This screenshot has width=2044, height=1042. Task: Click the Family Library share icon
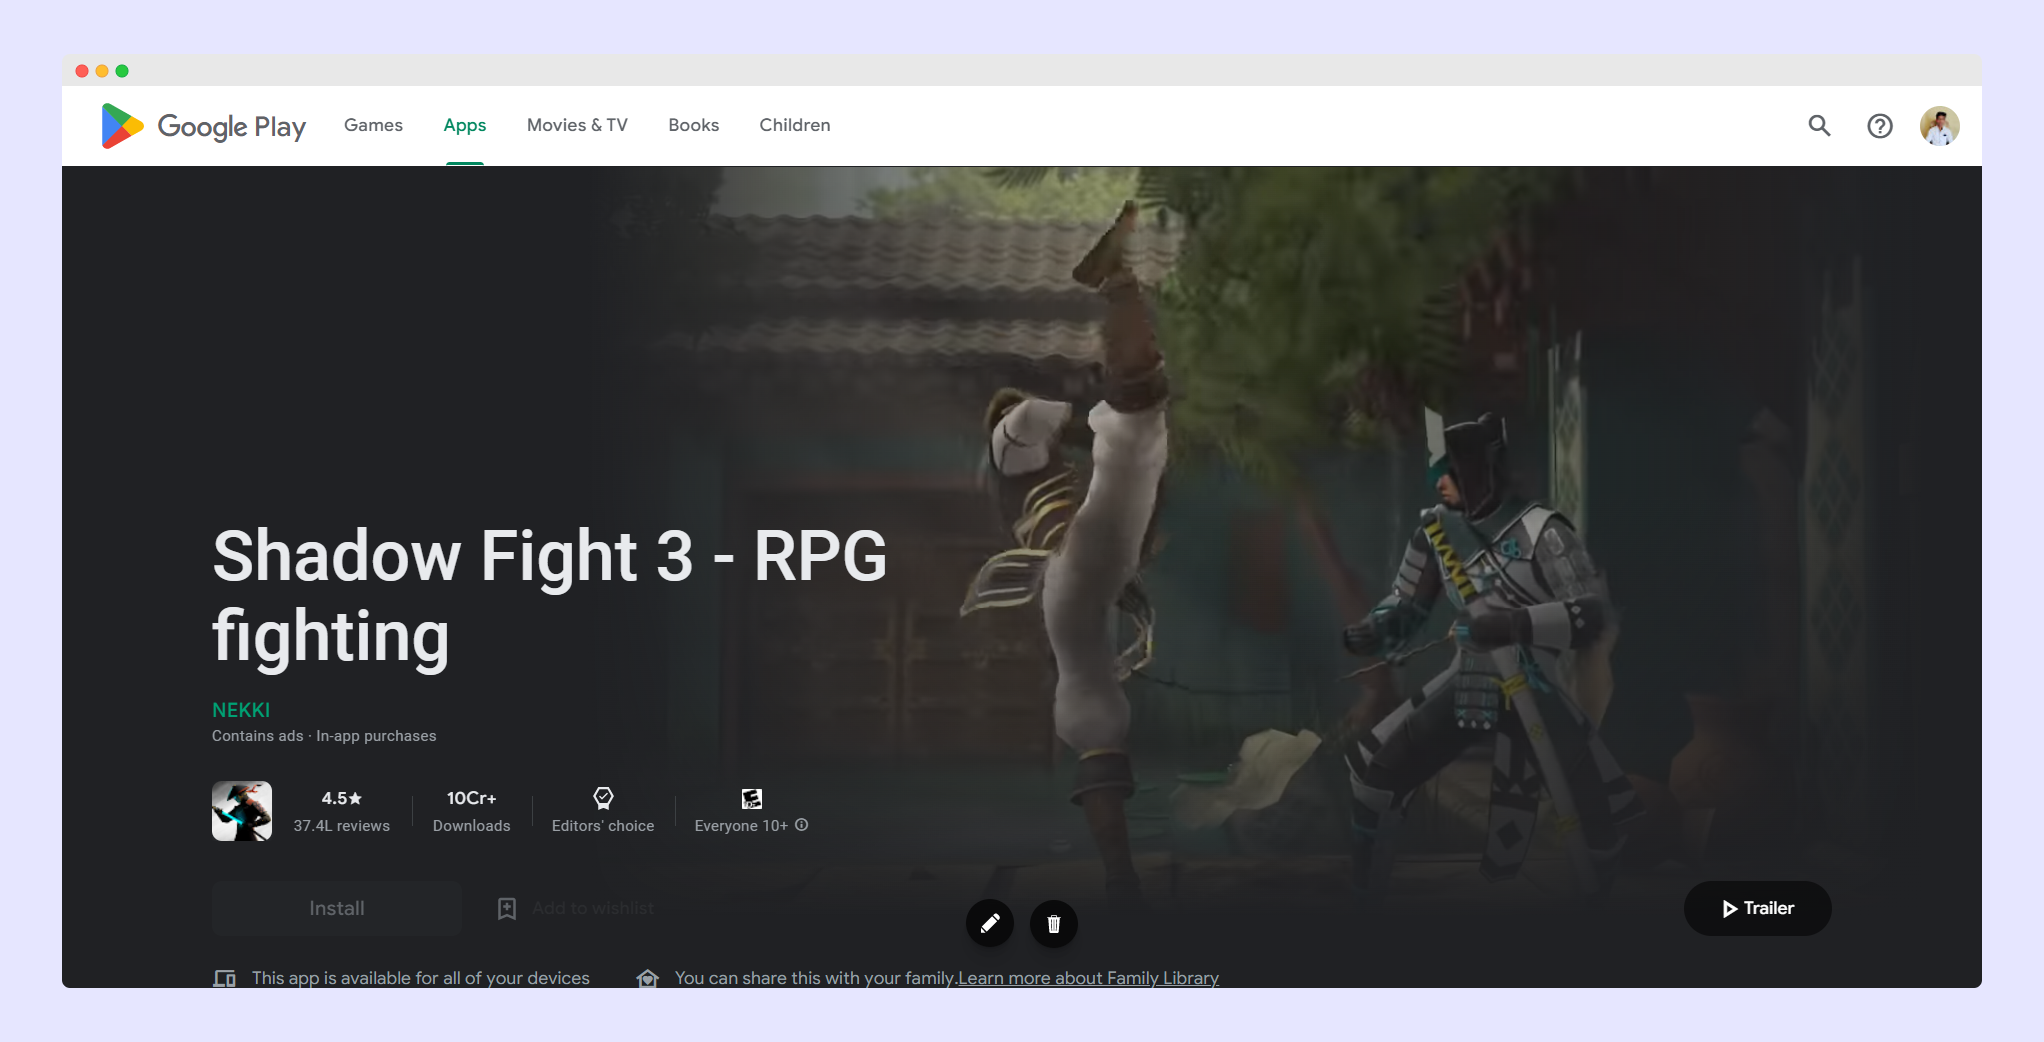(x=649, y=977)
